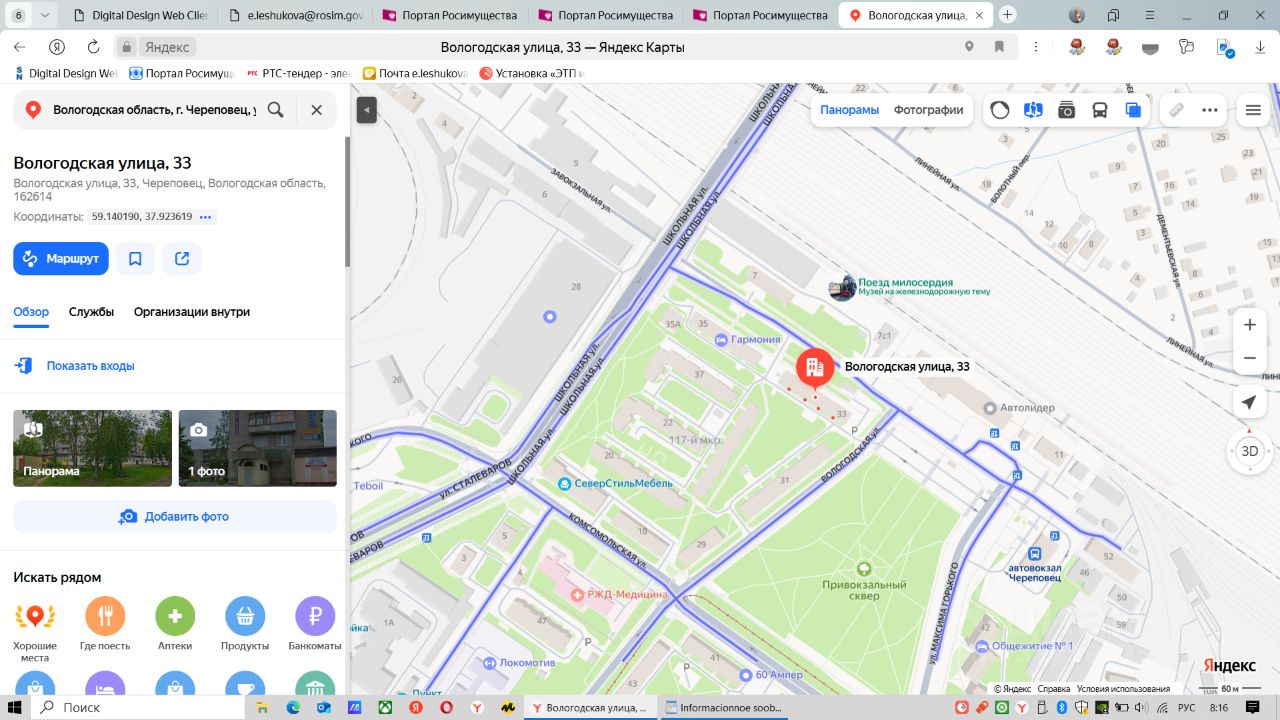The width and height of the screenshot is (1280, 720).
Task: Toggle the street photos camera layer
Action: coord(1067,110)
